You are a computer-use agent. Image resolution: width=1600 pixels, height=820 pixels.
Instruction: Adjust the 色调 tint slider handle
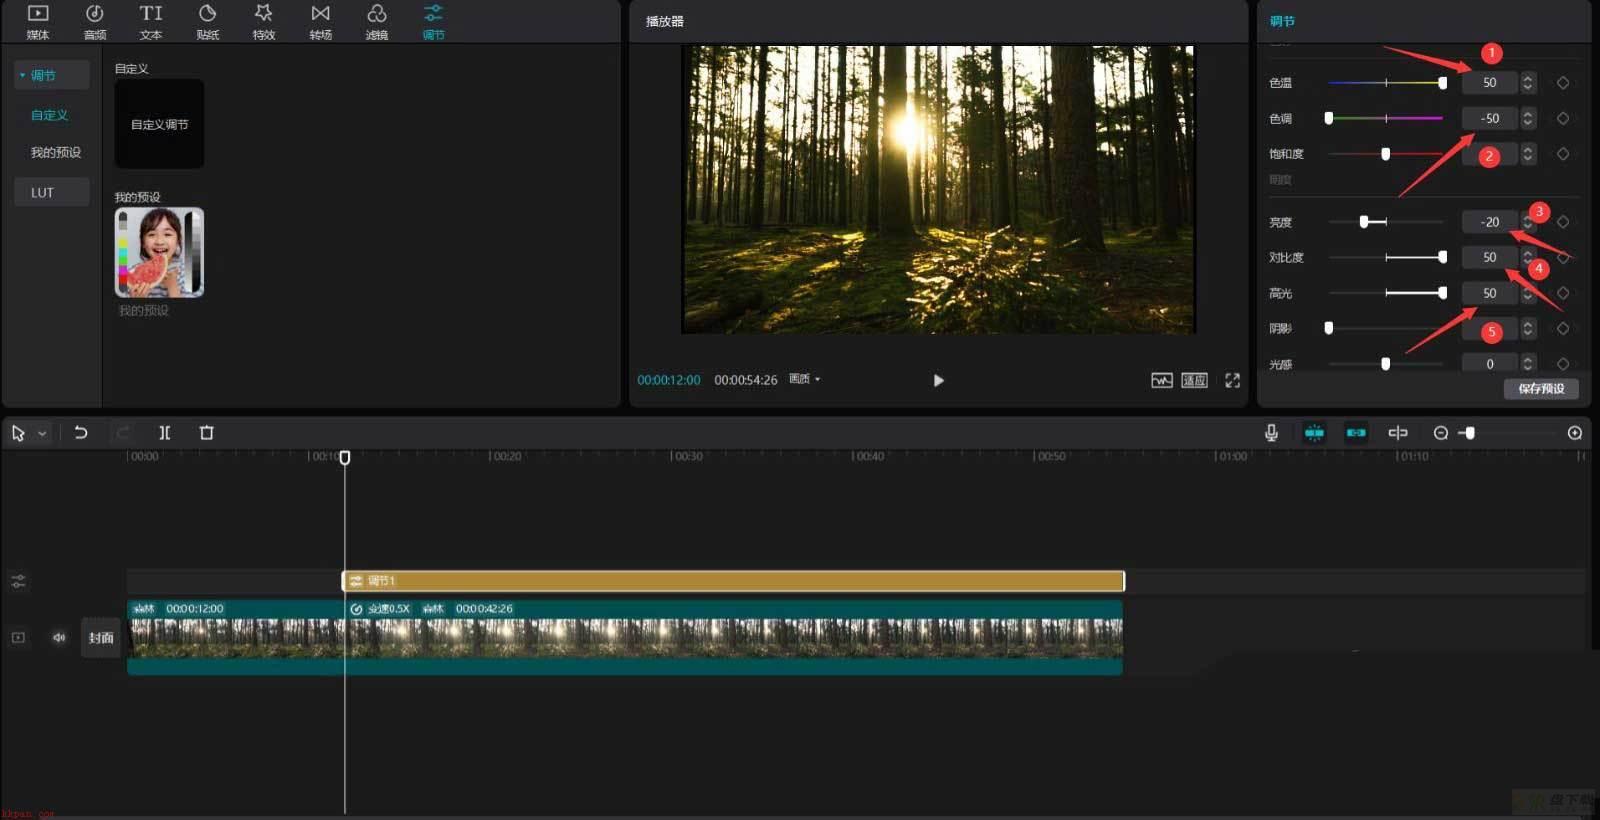(x=1329, y=118)
